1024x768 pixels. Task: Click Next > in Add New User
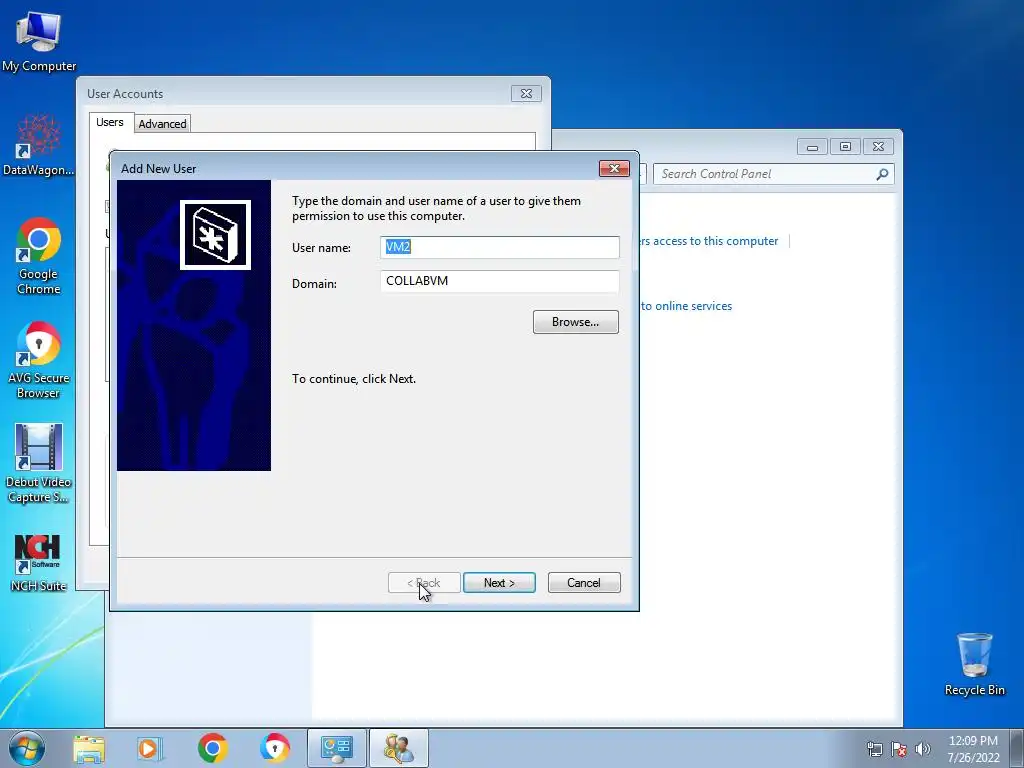pyautogui.click(x=499, y=583)
